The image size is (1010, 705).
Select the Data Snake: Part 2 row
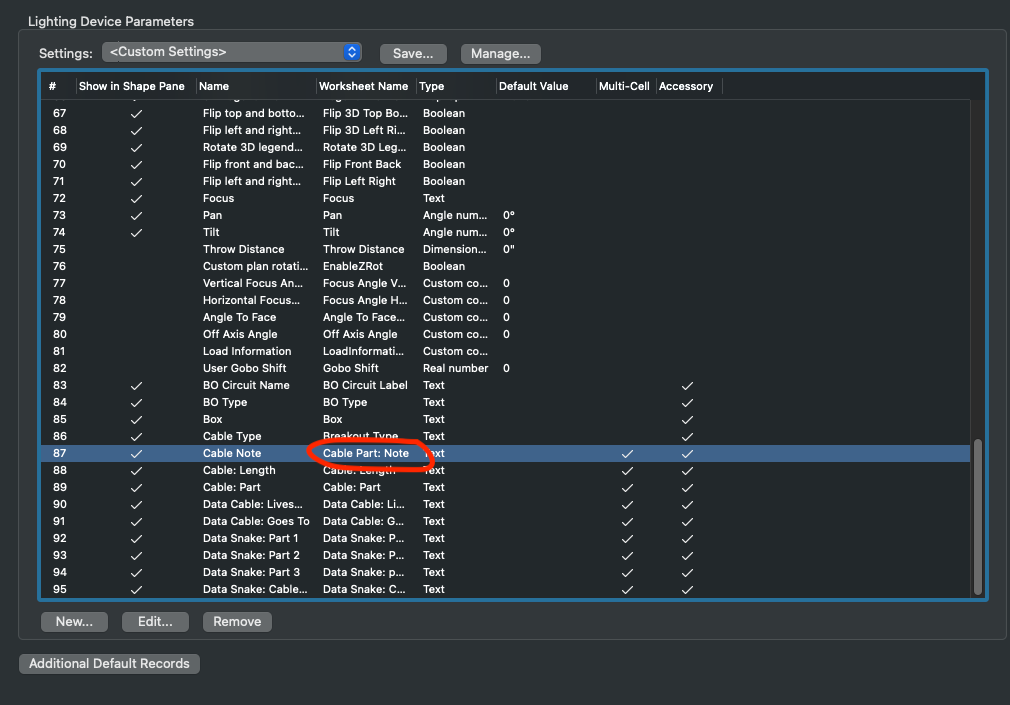[x=251, y=555]
